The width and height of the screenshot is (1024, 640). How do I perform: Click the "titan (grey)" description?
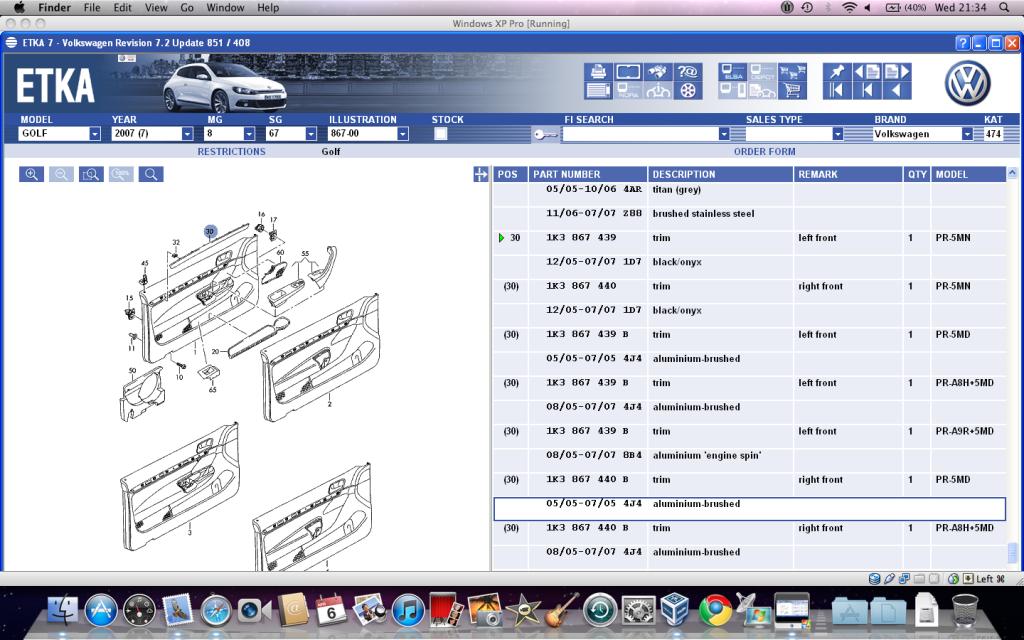tap(677, 189)
